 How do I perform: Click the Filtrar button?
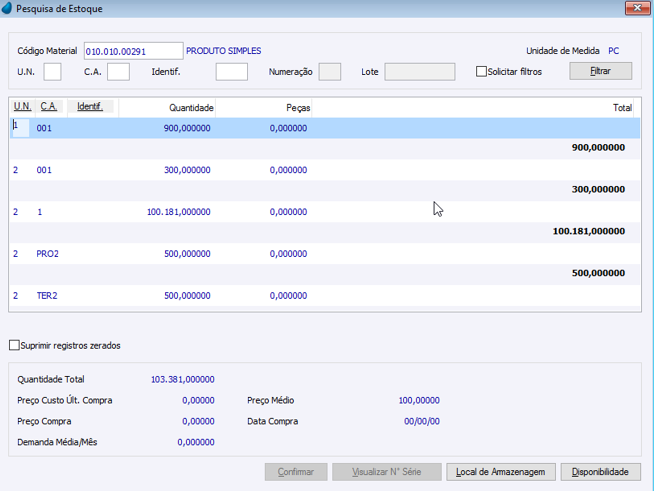(x=600, y=71)
